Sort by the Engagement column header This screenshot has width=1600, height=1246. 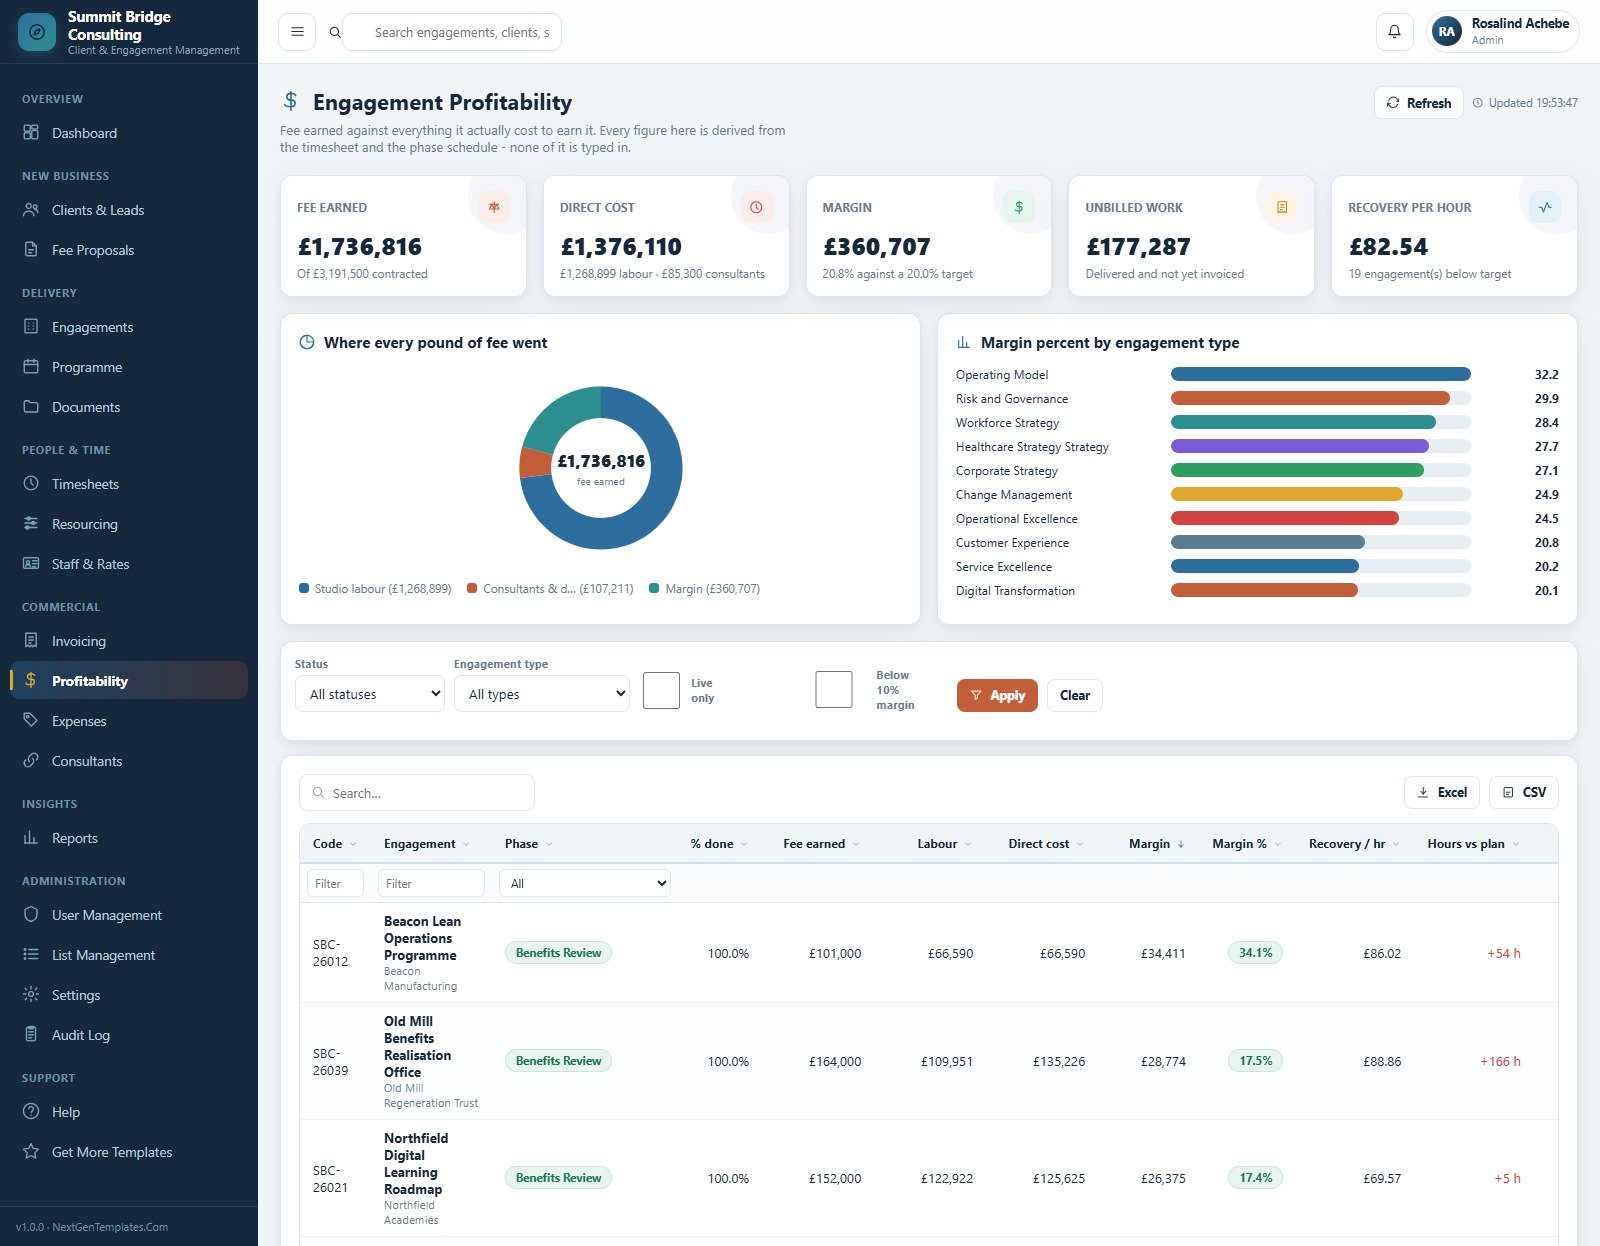tap(426, 844)
